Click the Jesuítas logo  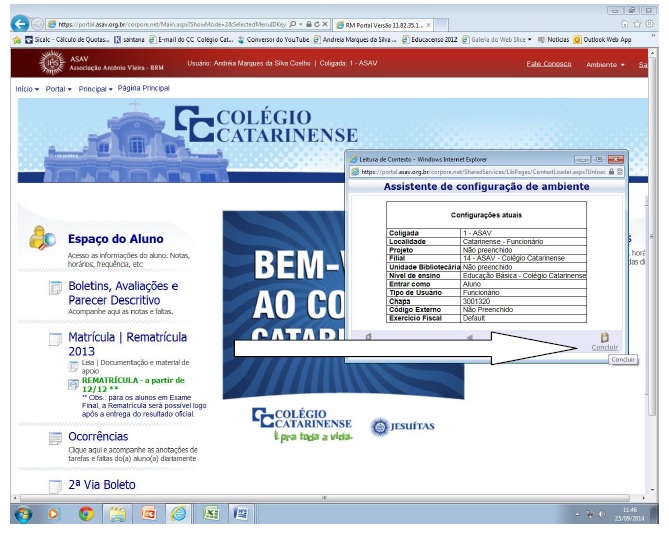(x=402, y=427)
